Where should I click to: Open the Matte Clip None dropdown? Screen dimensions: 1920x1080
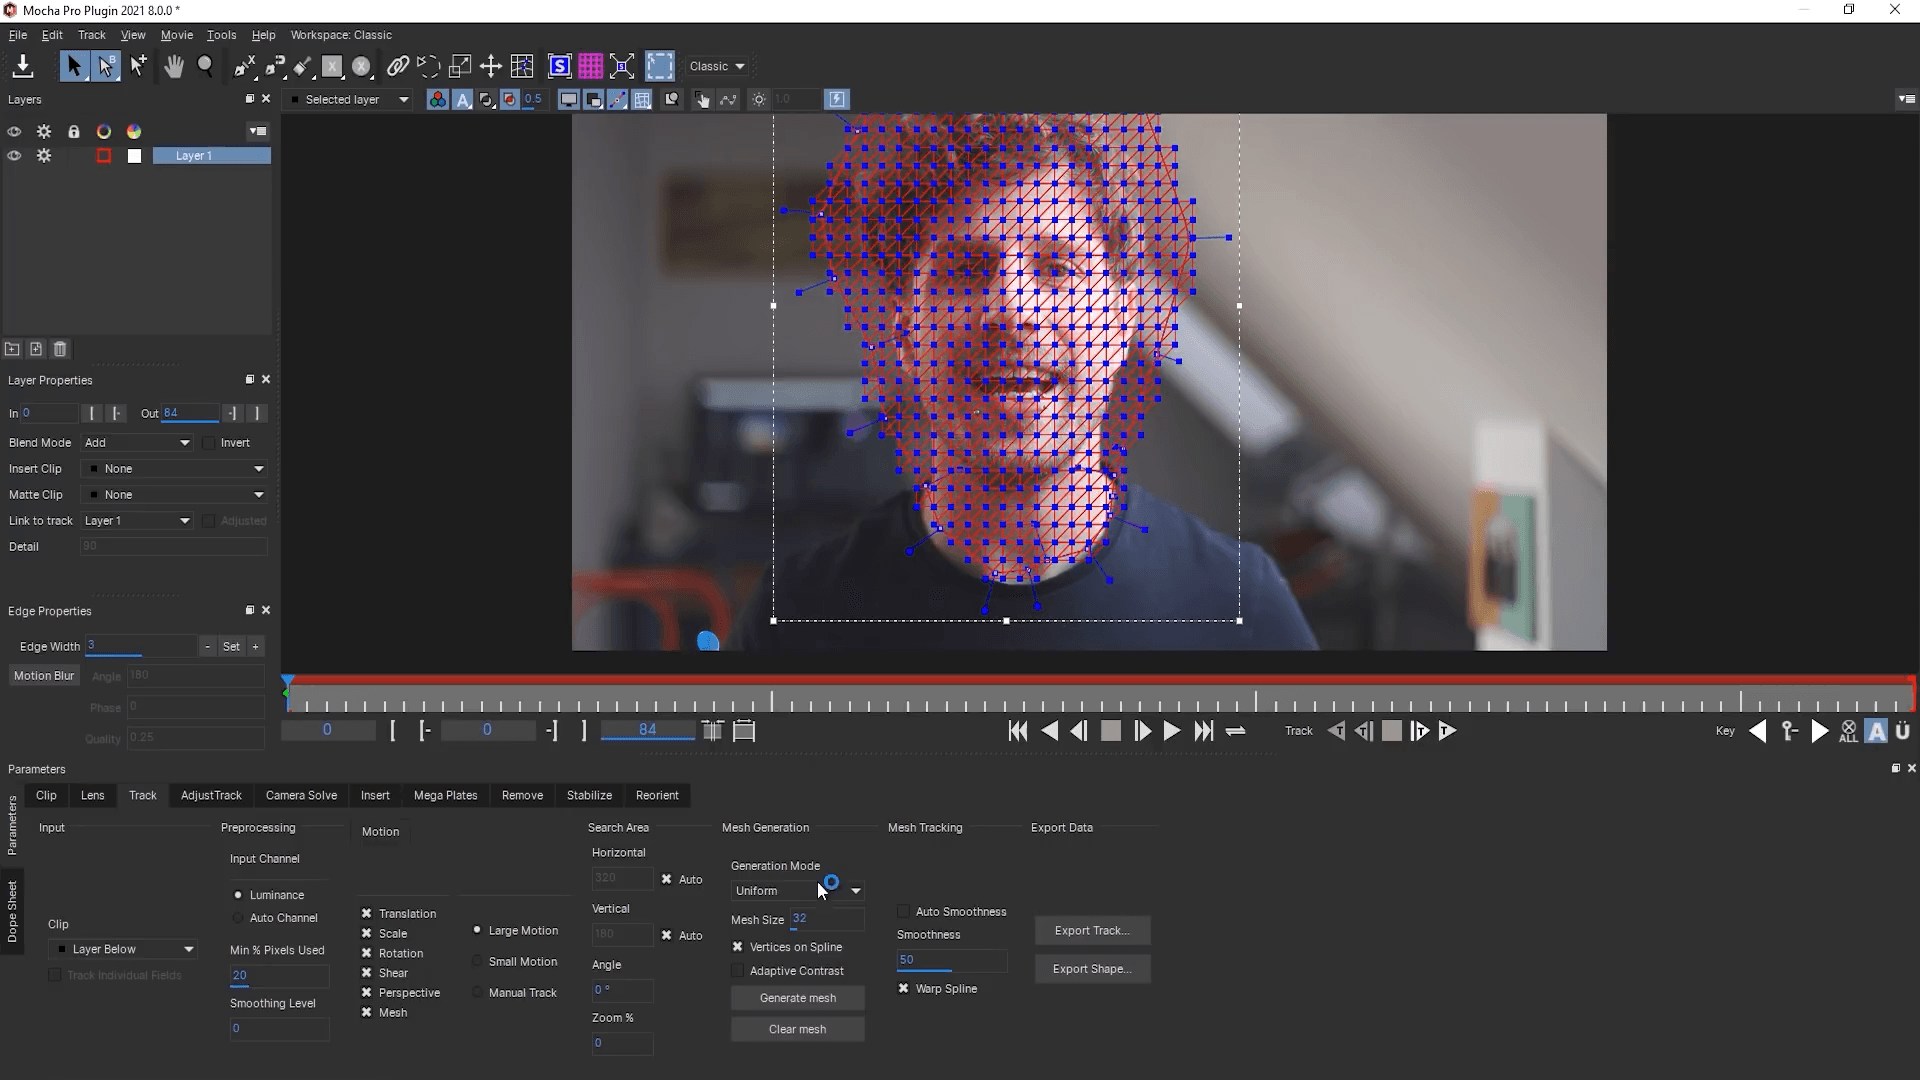[x=174, y=494]
